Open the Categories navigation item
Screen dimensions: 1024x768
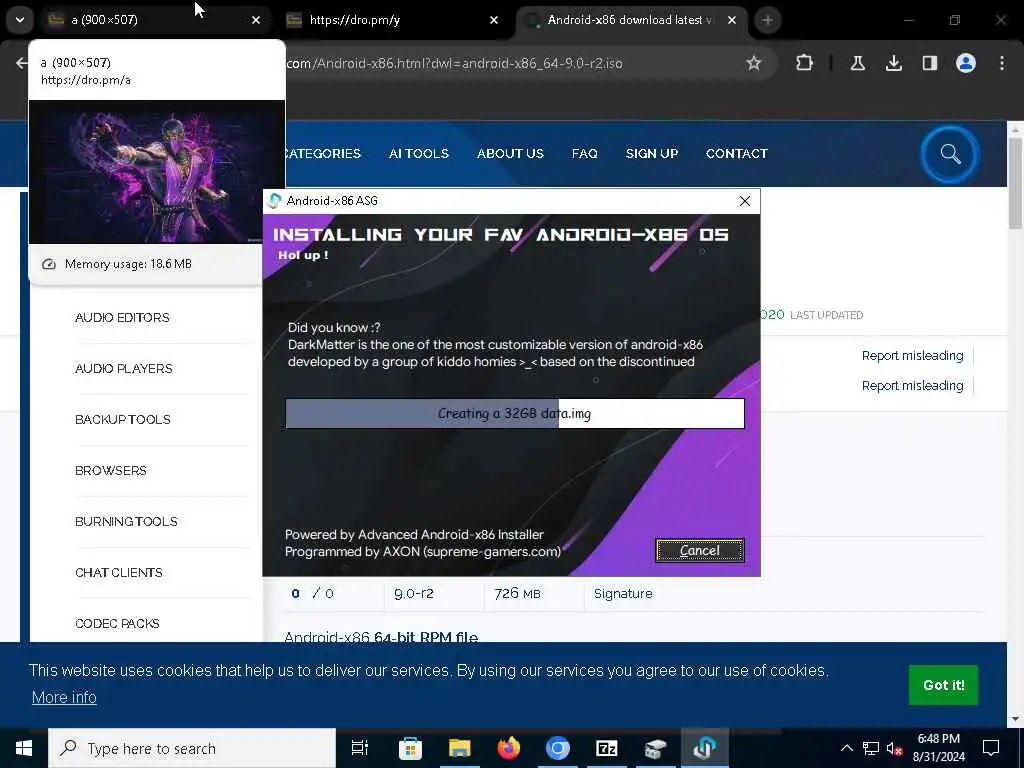(x=323, y=153)
